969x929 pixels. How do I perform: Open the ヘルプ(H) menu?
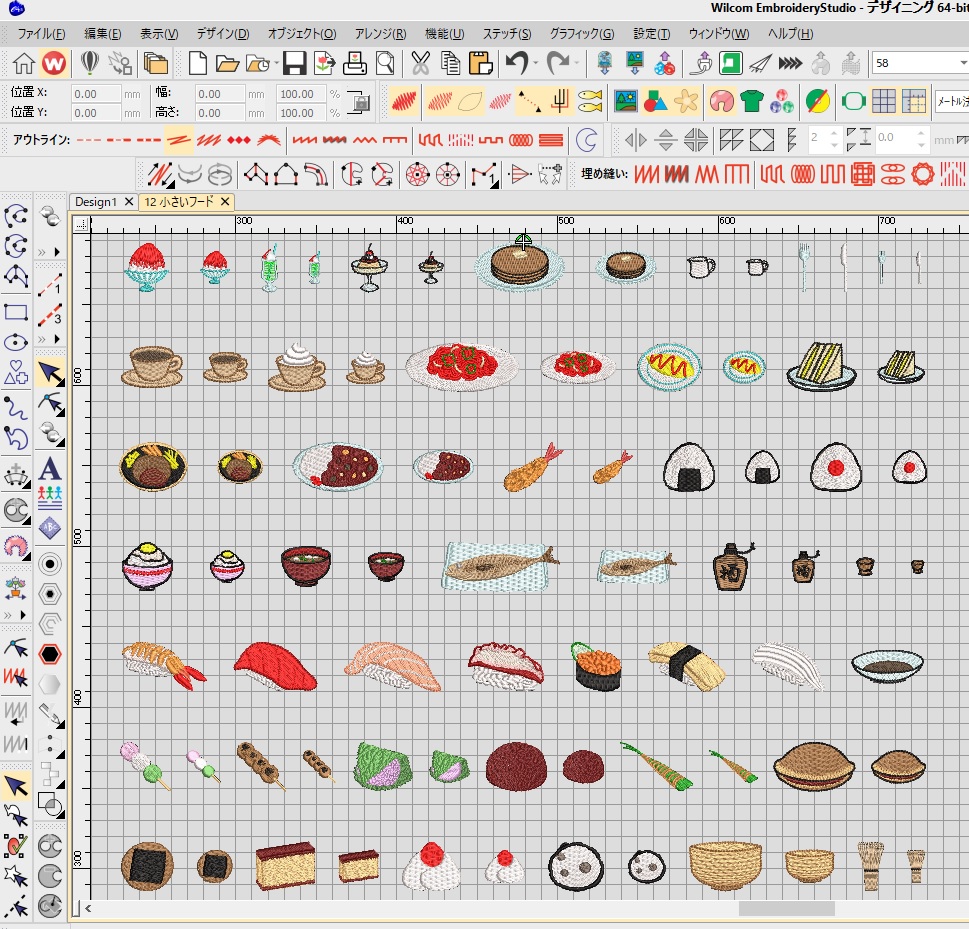(790, 33)
